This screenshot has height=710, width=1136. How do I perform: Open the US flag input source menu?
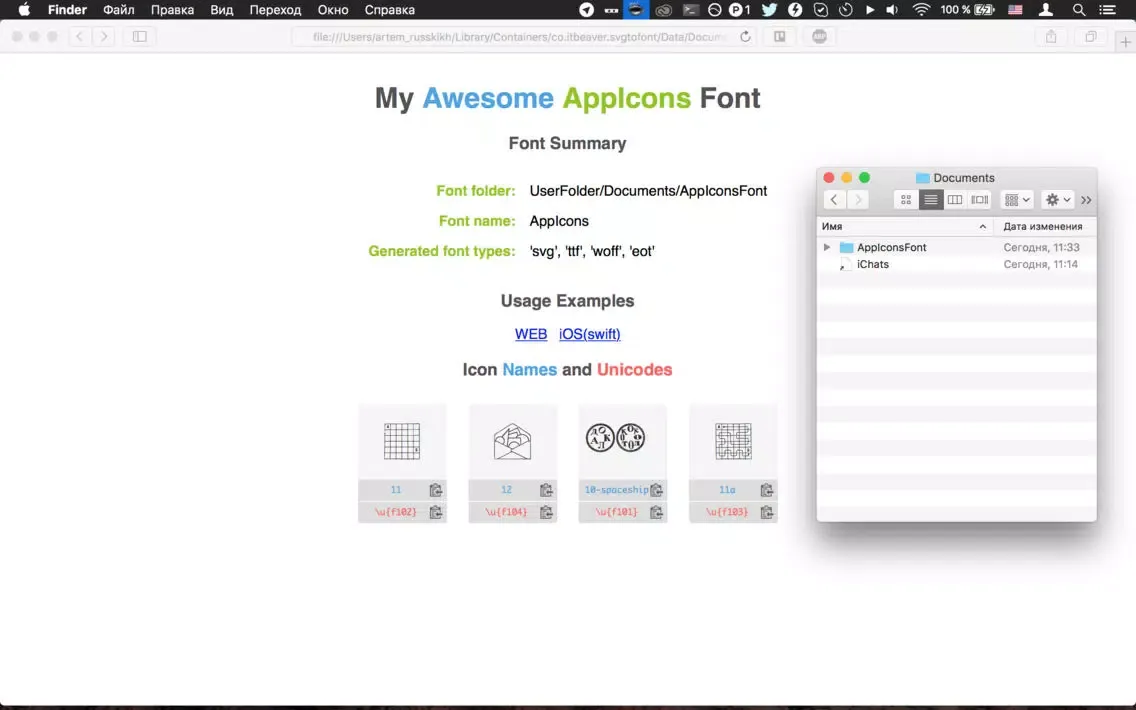click(x=1016, y=9)
